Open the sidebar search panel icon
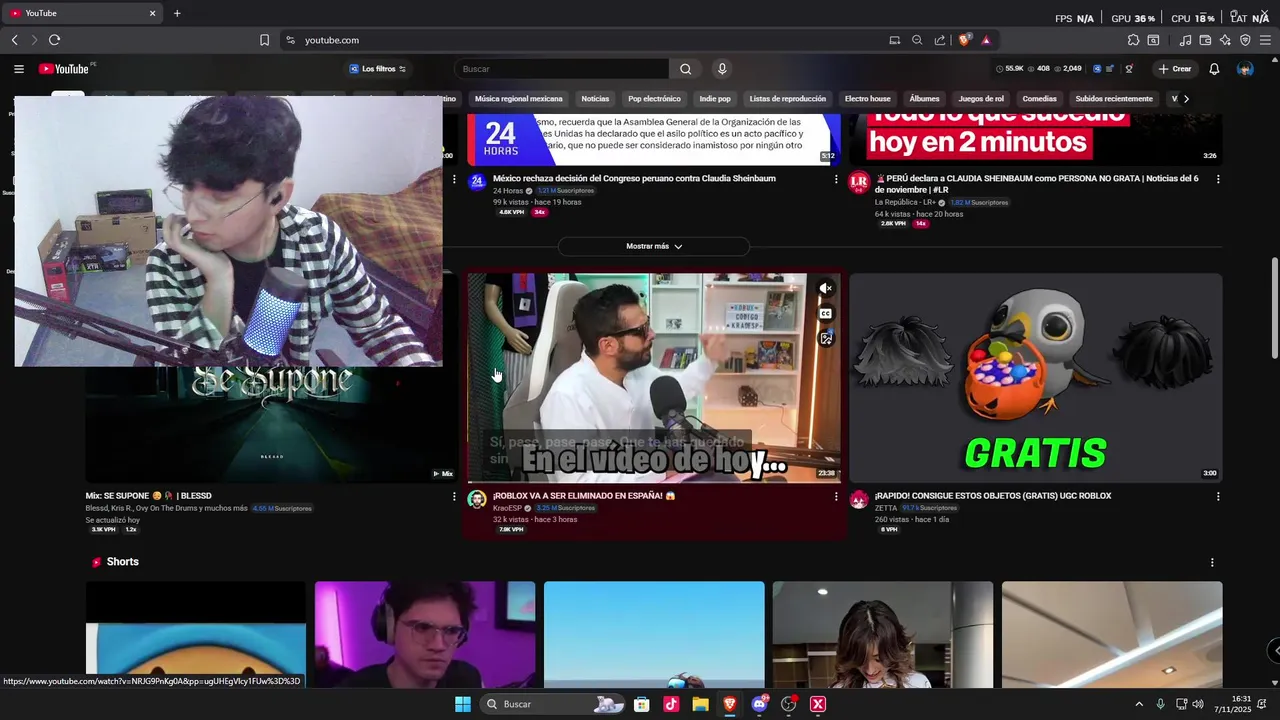 click(1153, 40)
